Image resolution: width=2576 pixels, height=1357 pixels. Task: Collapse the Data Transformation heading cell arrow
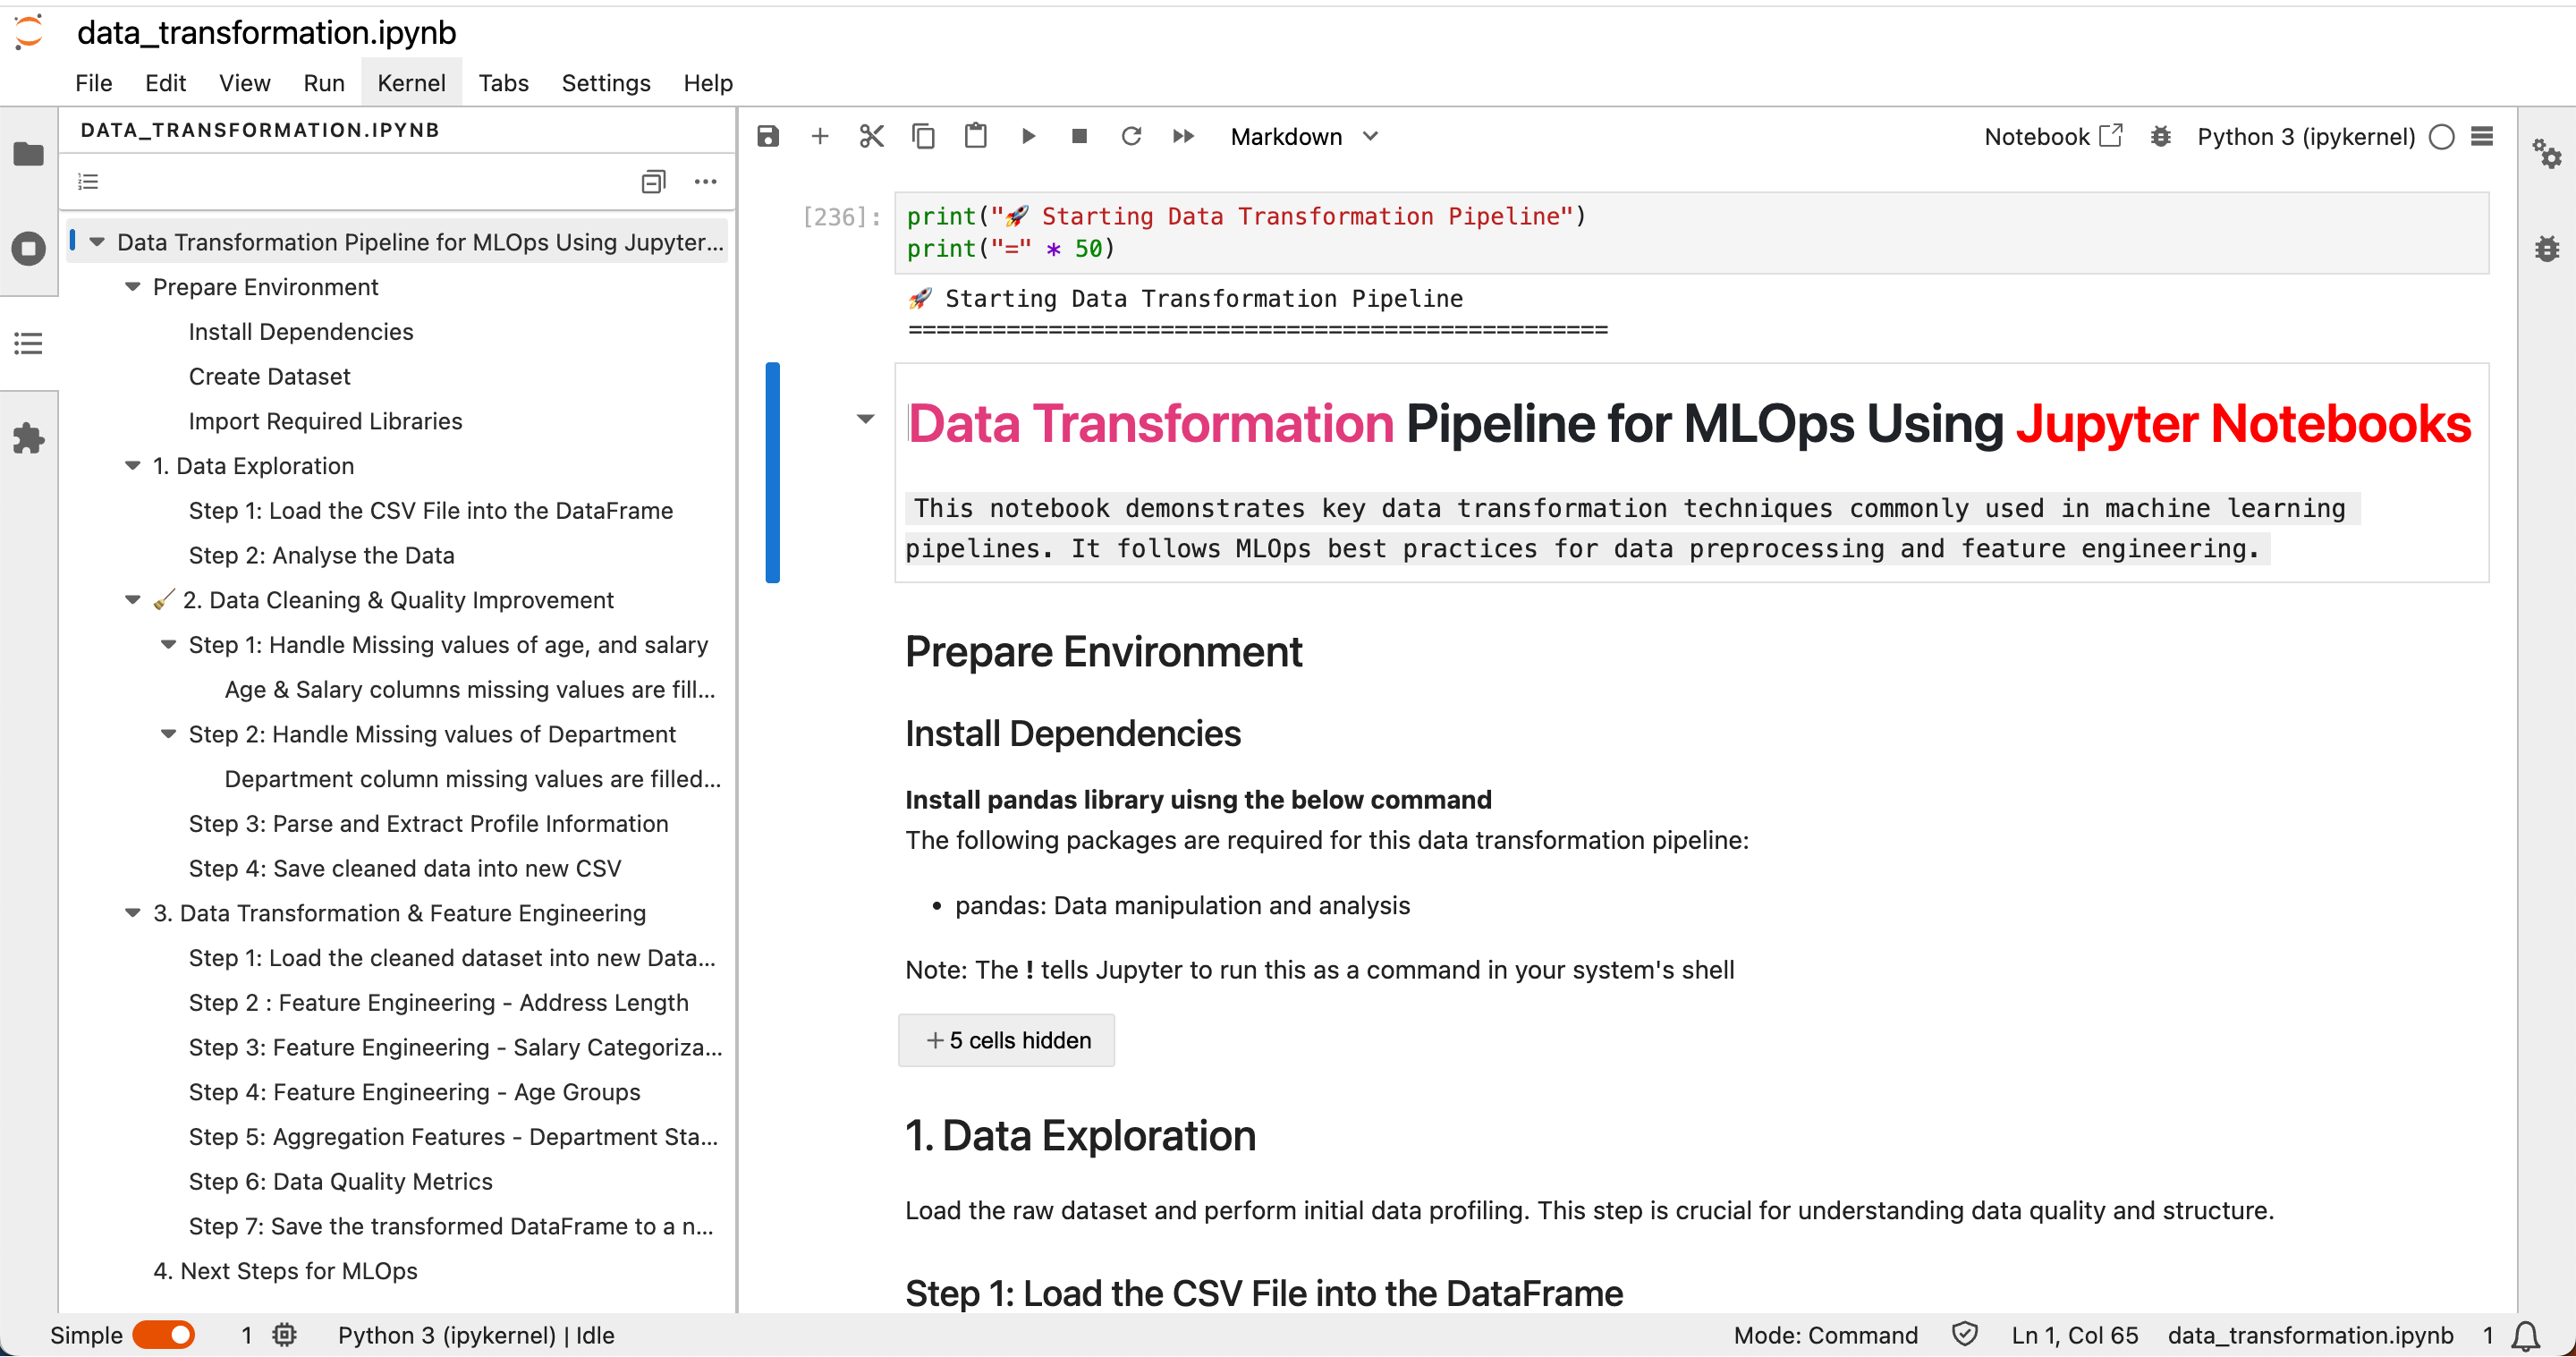click(865, 419)
